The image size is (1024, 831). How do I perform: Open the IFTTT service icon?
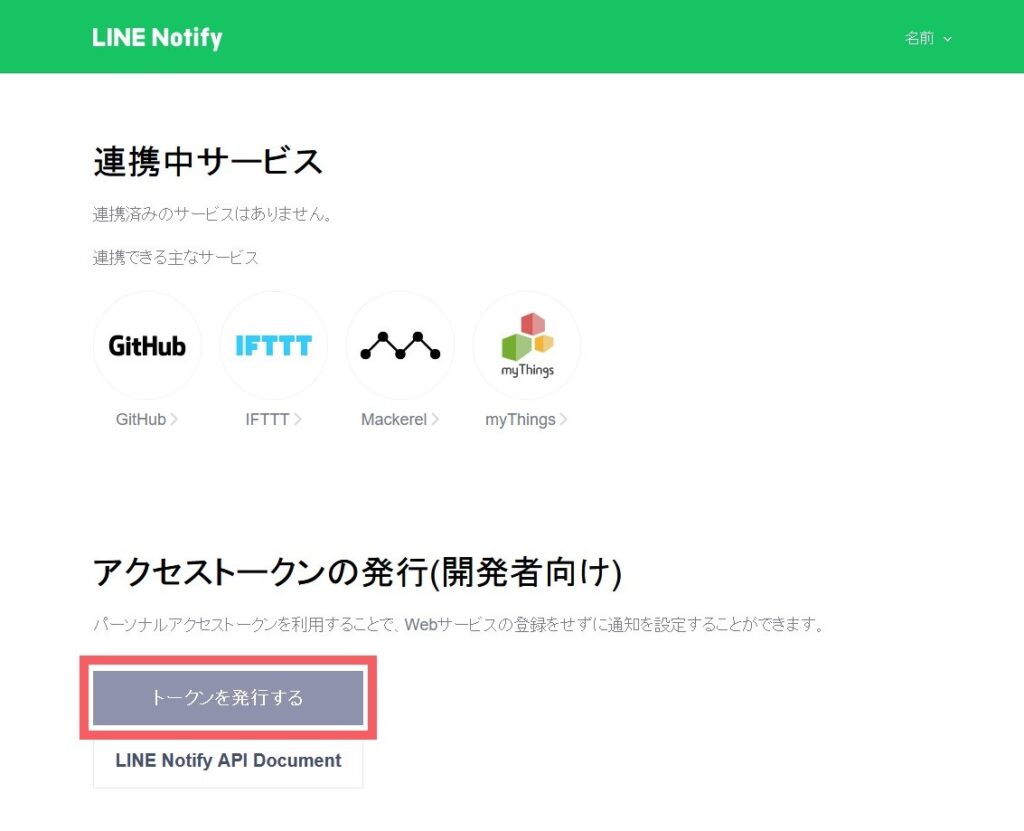(x=273, y=345)
